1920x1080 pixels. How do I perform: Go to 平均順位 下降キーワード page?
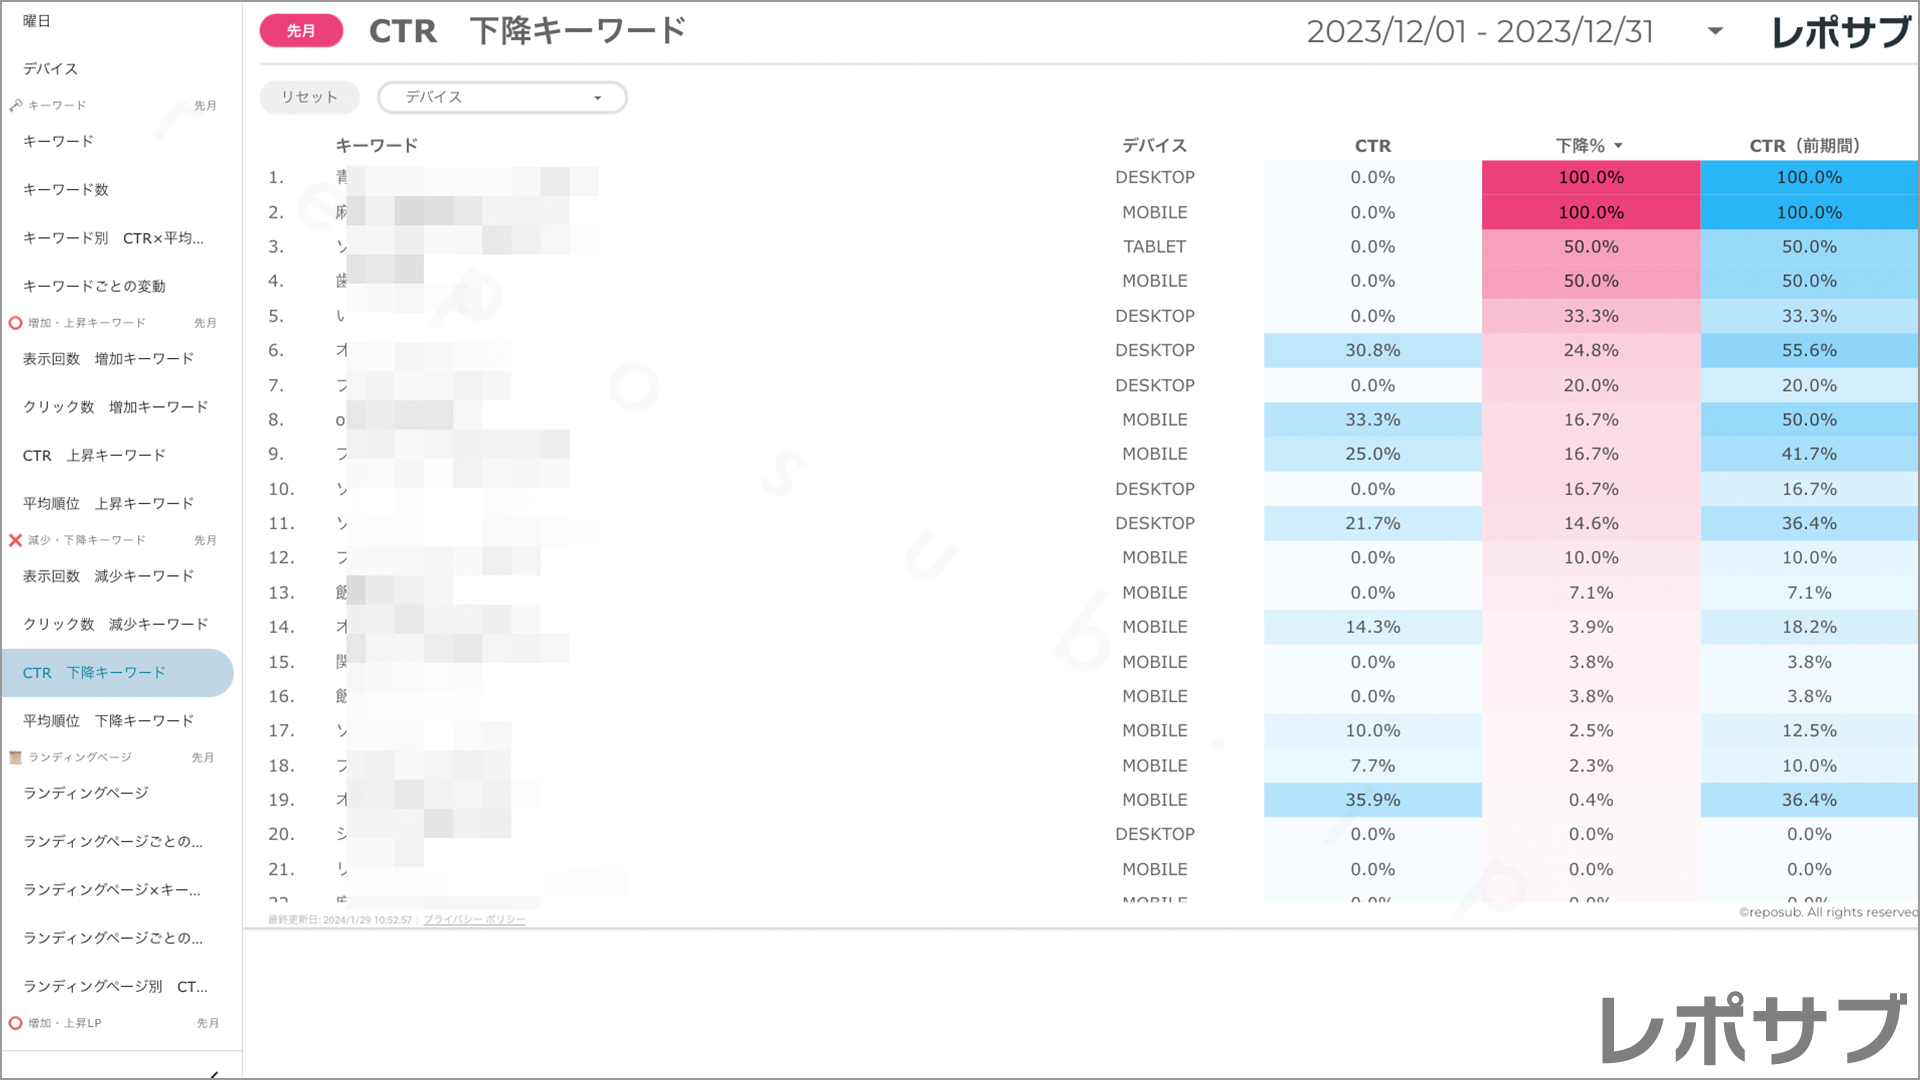108,721
